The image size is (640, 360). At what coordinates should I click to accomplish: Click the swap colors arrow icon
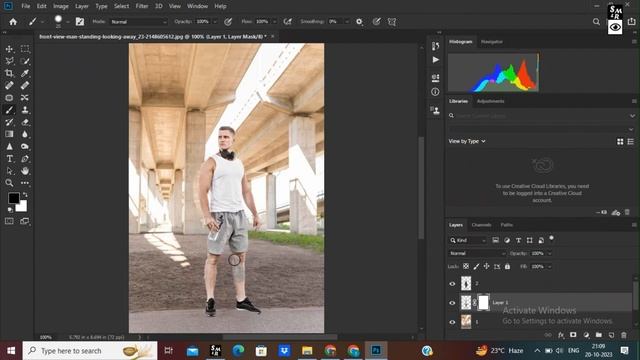25,195
